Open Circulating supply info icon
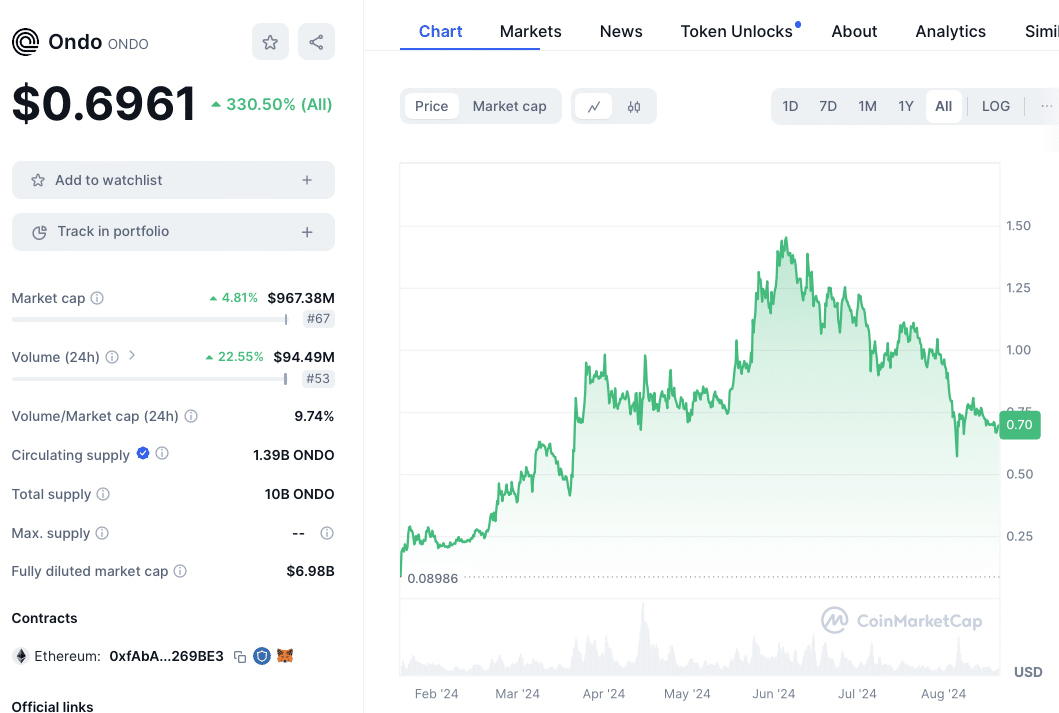The width and height of the screenshot is (1059, 713). coord(162,453)
